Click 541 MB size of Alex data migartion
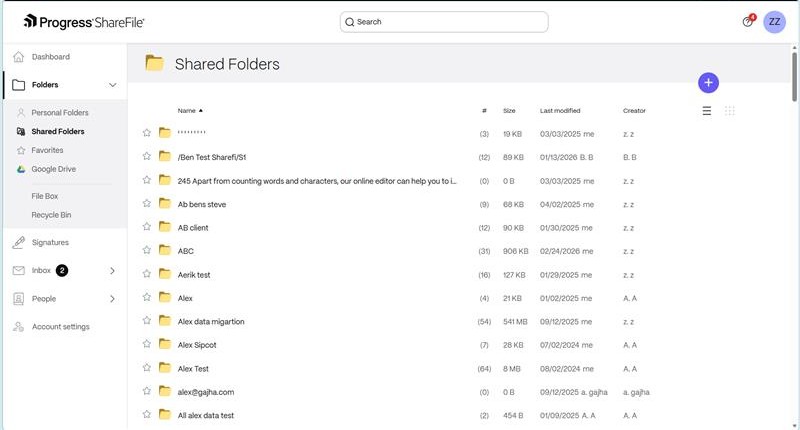The image size is (800, 430). (515, 322)
